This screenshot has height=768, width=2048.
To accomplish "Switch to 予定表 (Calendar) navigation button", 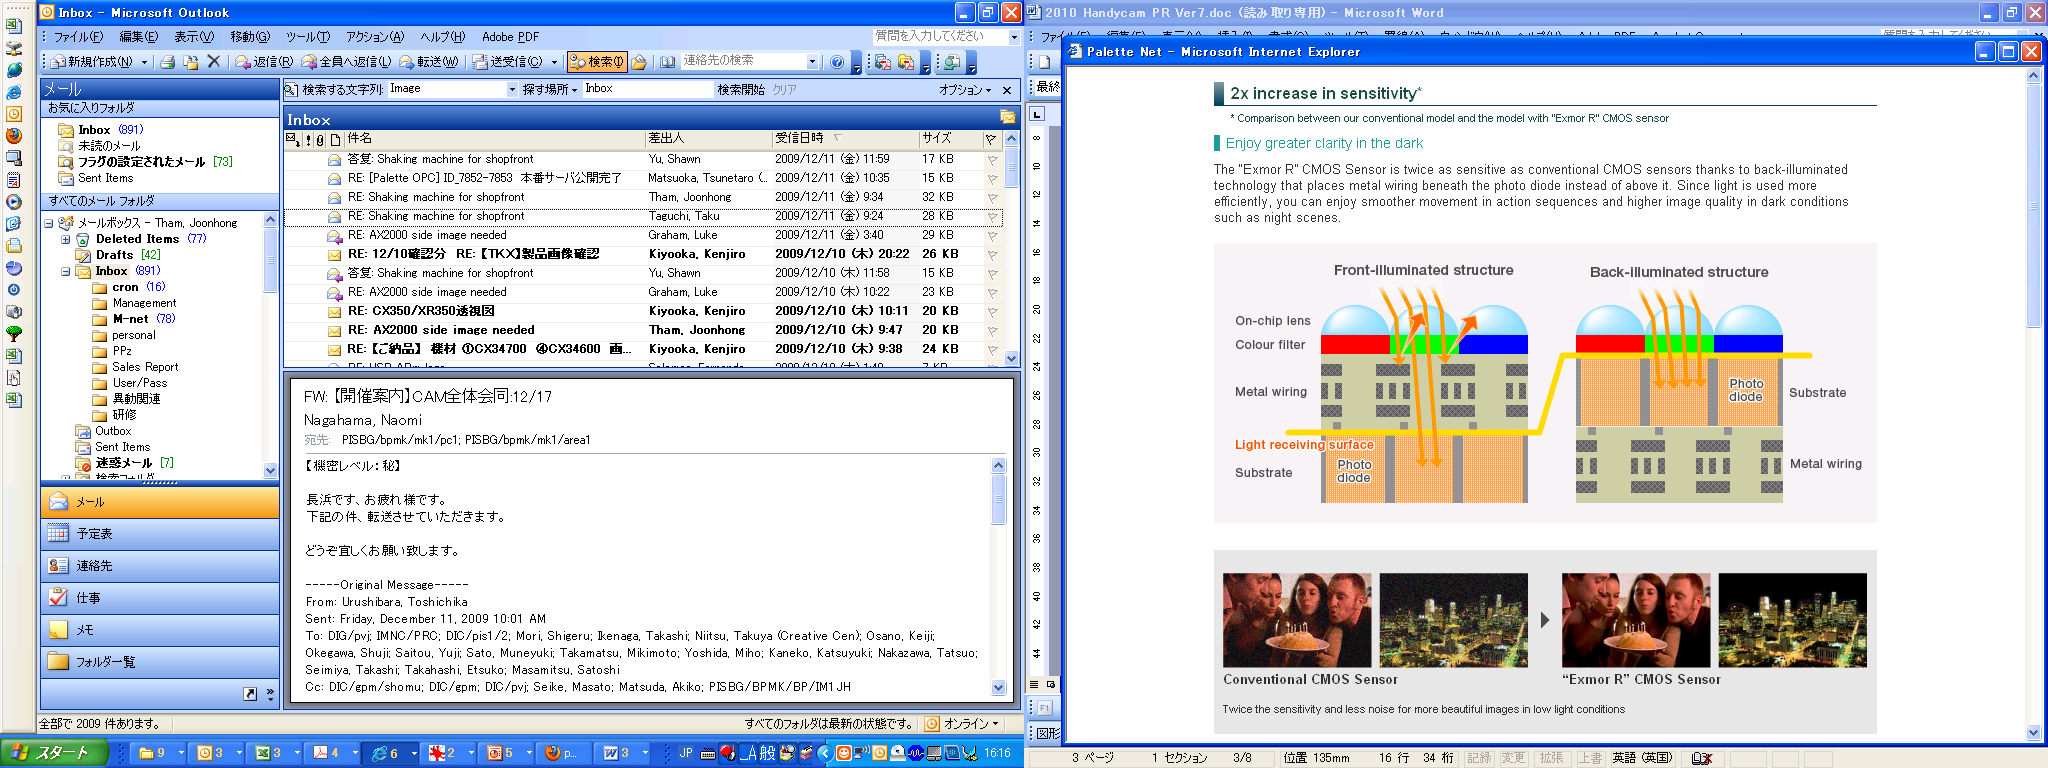I will pyautogui.click(x=160, y=534).
